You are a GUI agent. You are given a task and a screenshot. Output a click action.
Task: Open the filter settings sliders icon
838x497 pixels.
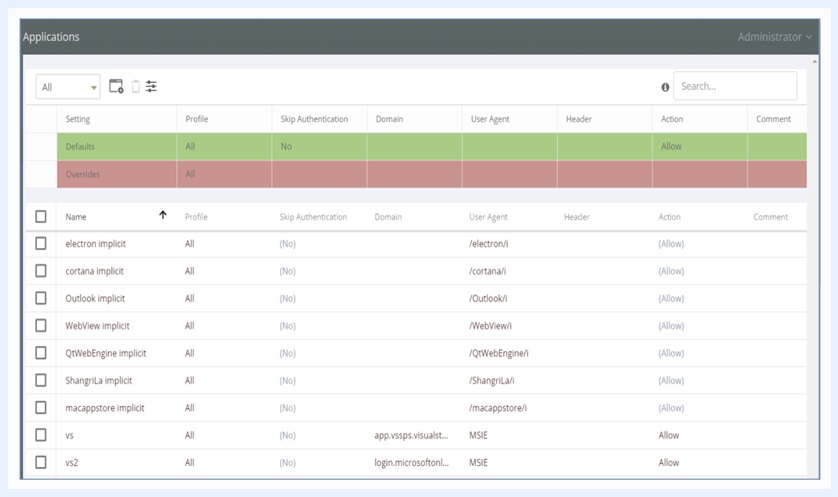(151, 87)
